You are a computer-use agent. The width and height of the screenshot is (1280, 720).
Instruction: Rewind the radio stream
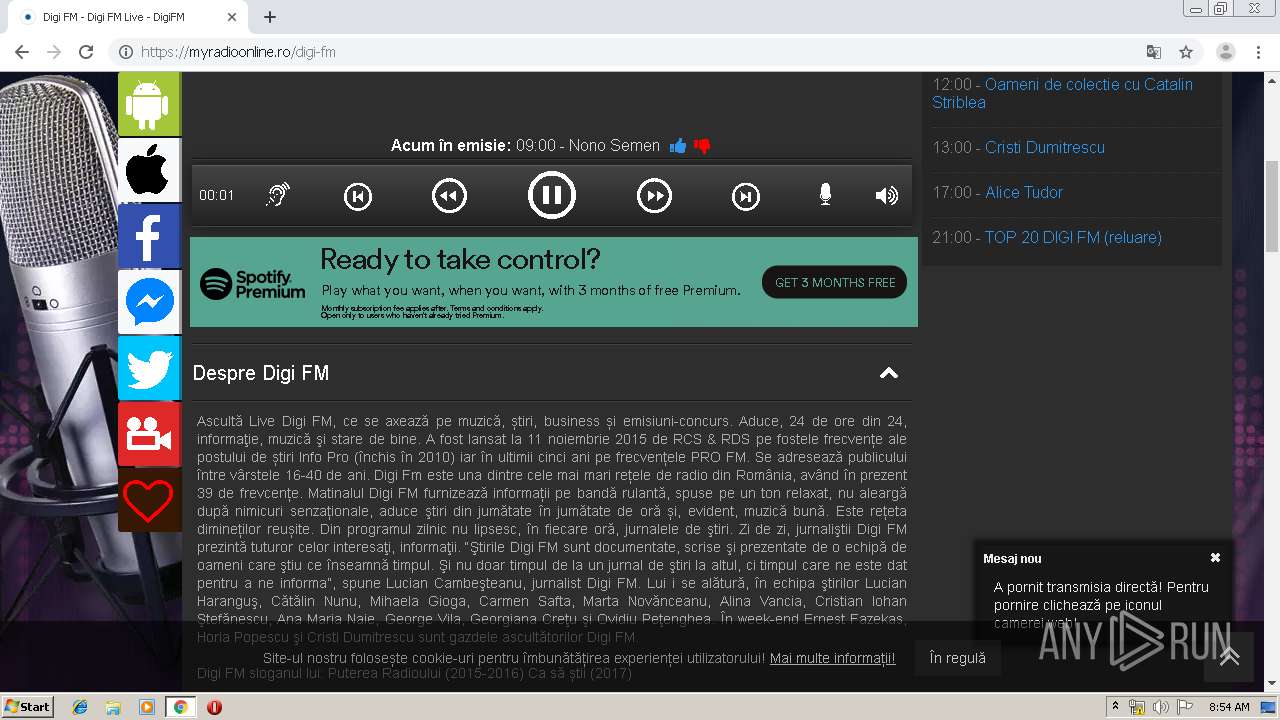[450, 196]
